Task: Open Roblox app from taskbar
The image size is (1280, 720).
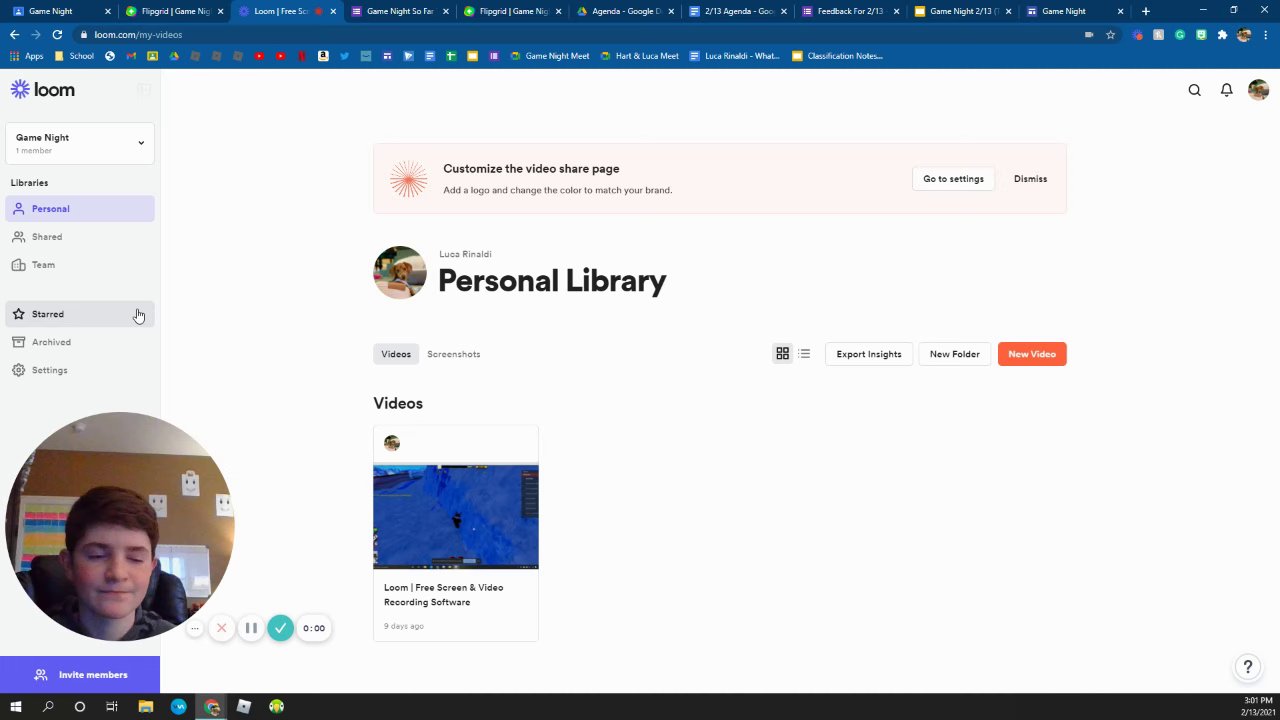Action: point(244,707)
